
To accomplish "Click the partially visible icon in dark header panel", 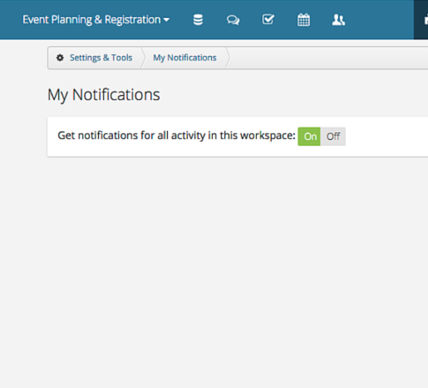I will pos(426,20).
